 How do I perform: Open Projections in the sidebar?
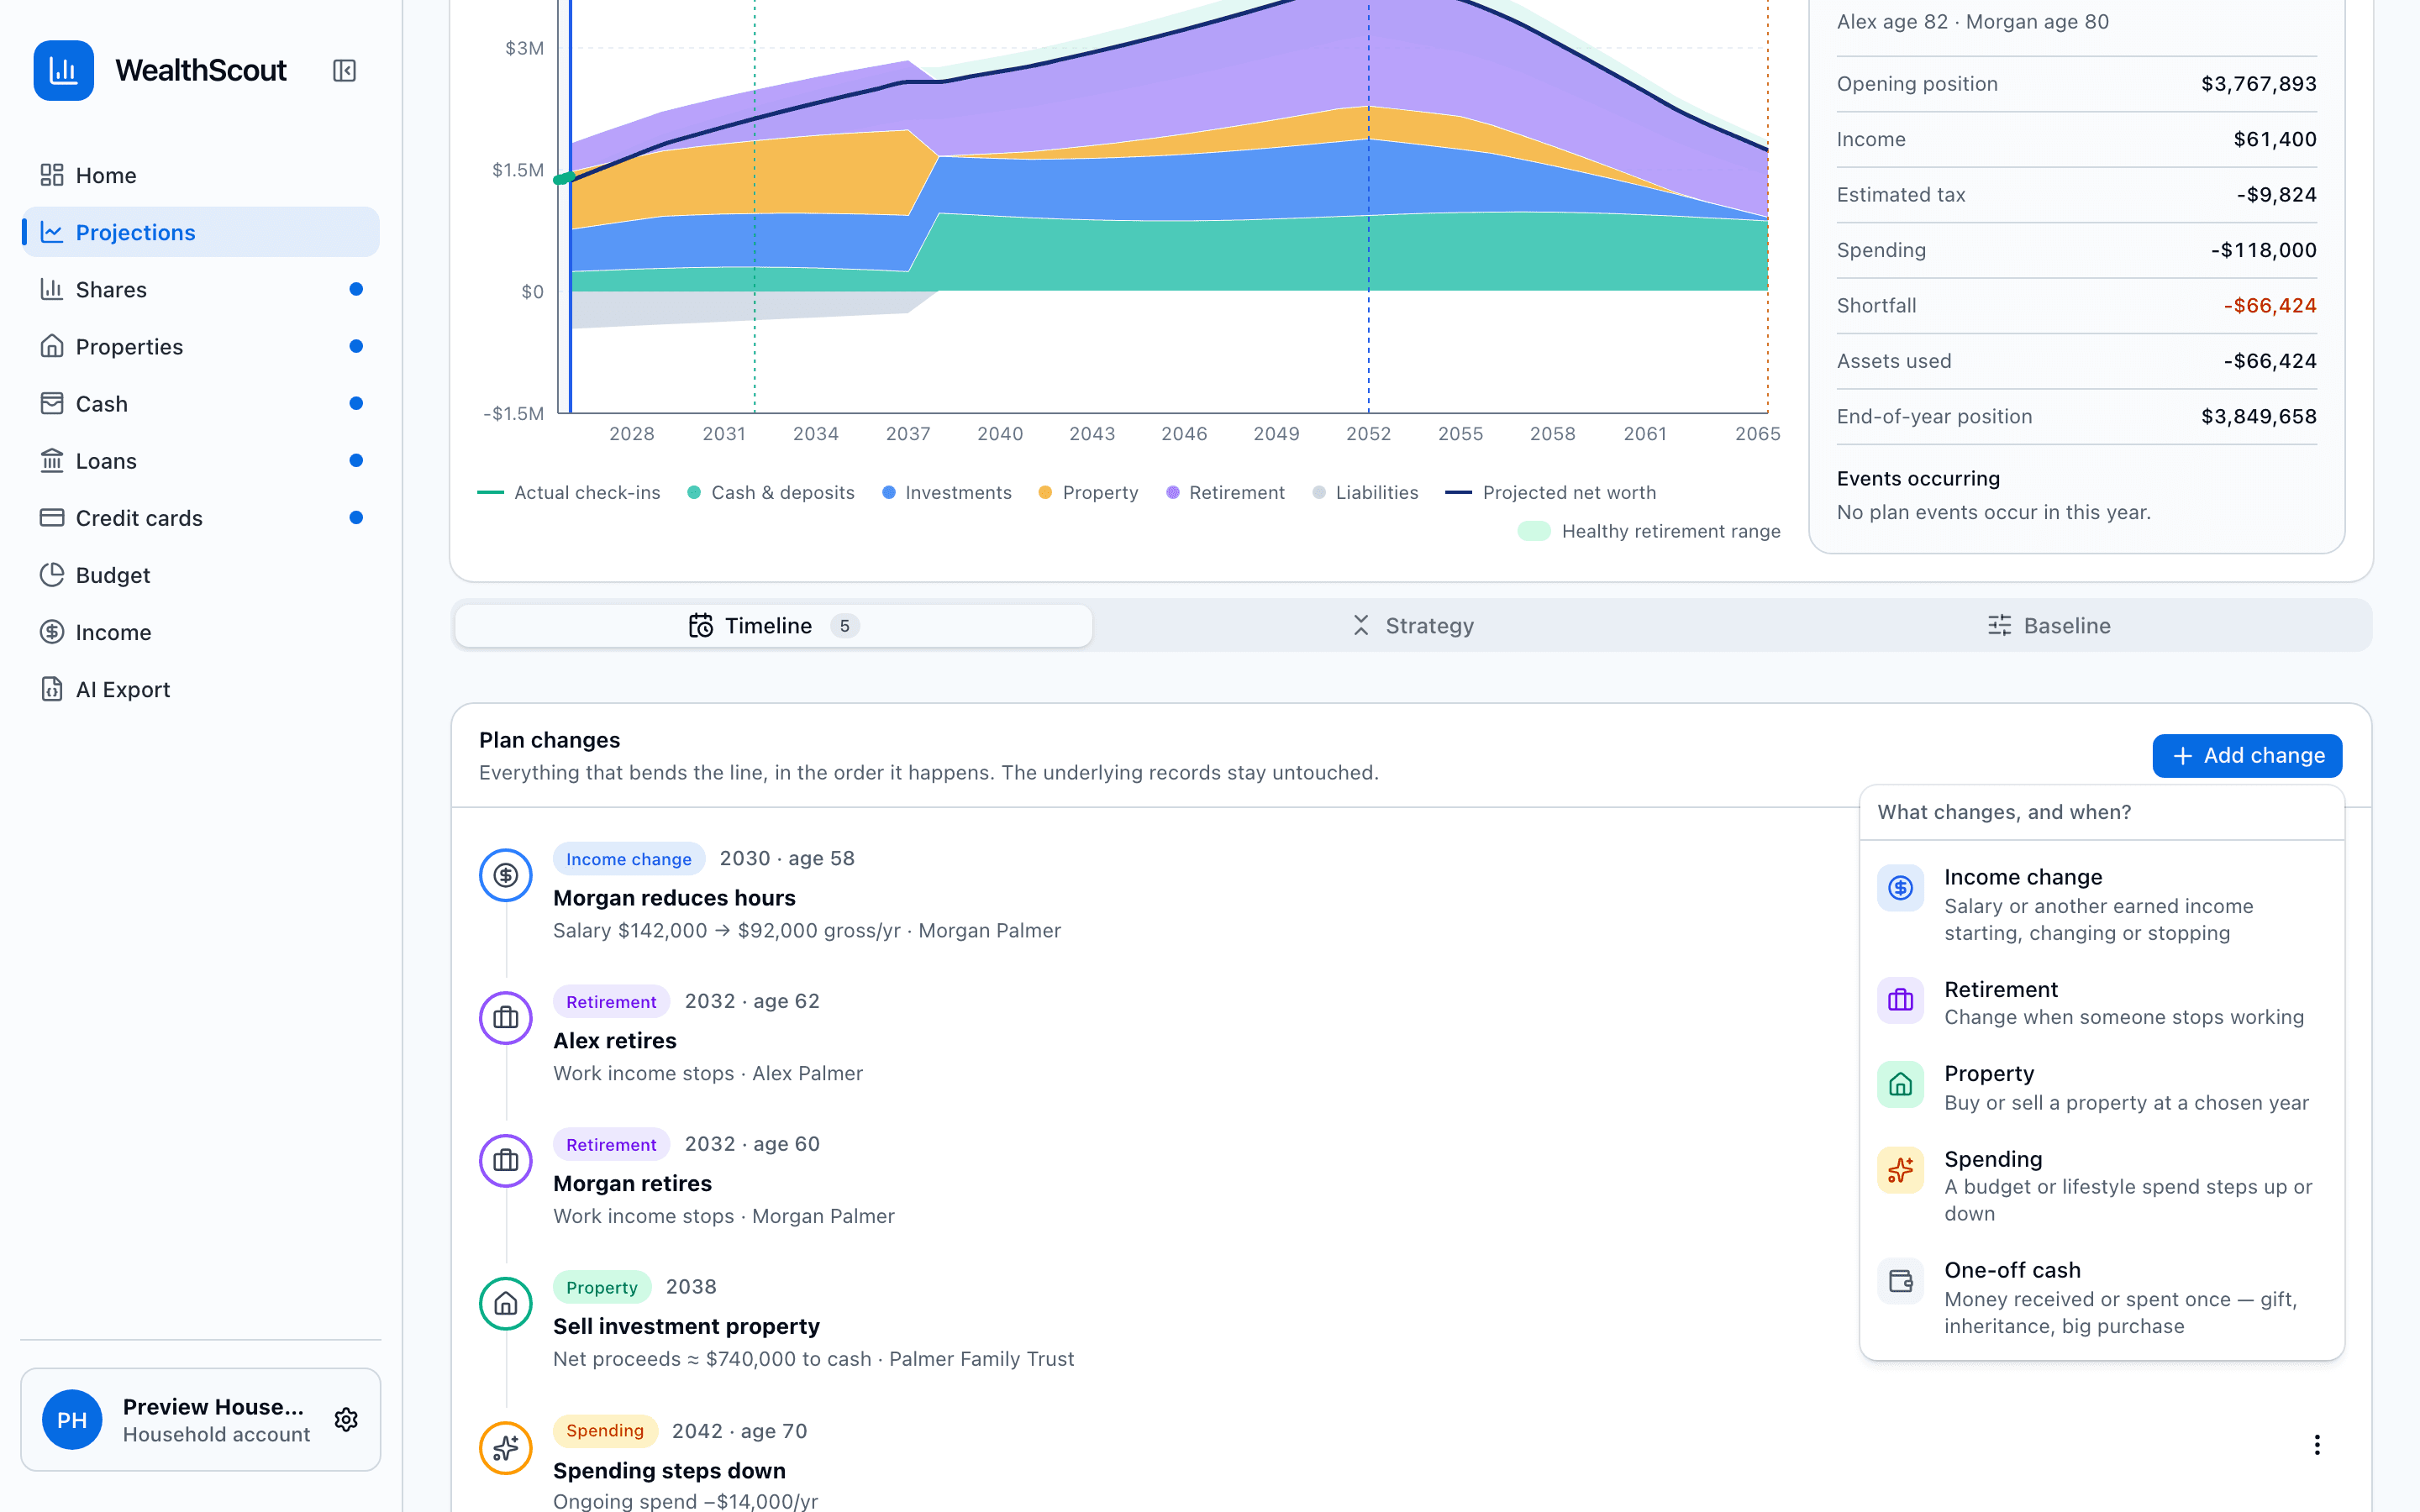click(x=200, y=232)
